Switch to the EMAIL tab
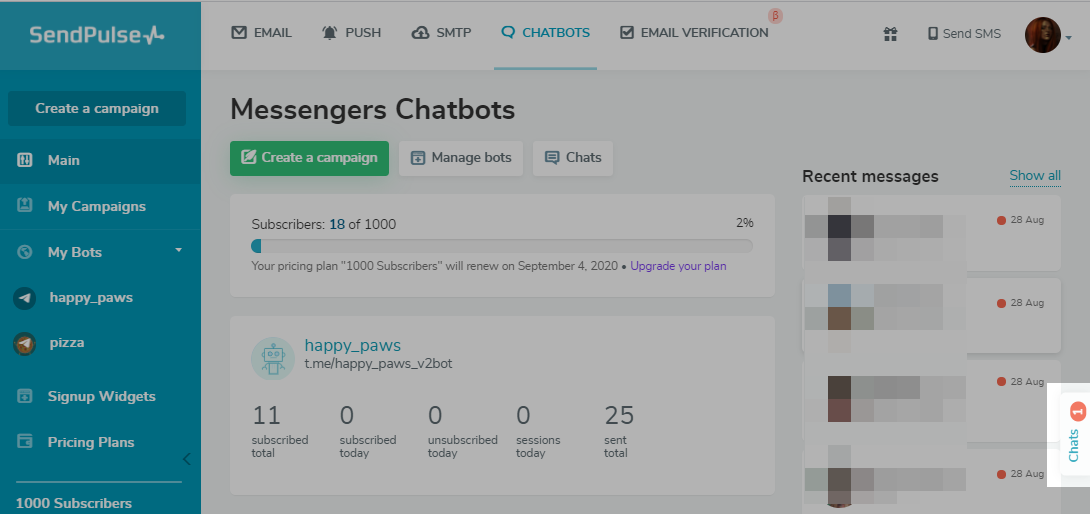Viewport: 1090px width, 514px height. [262, 33]
